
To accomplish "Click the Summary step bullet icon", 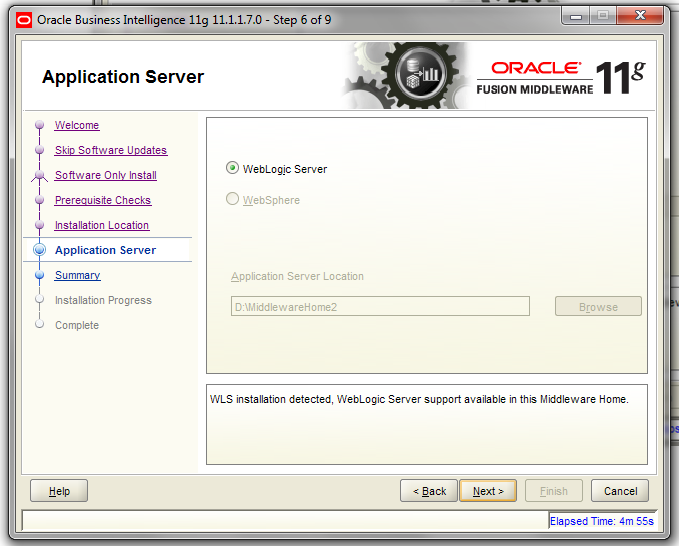I will 39,275.
